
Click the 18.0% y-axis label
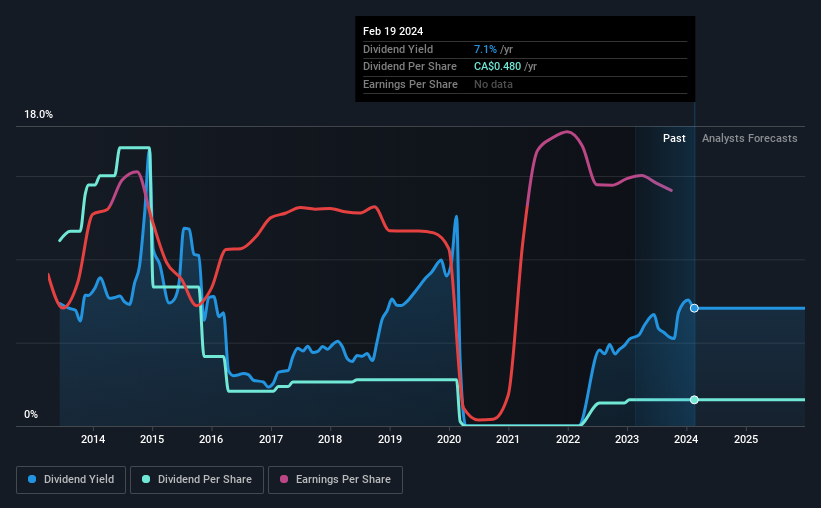coord(38,114)
